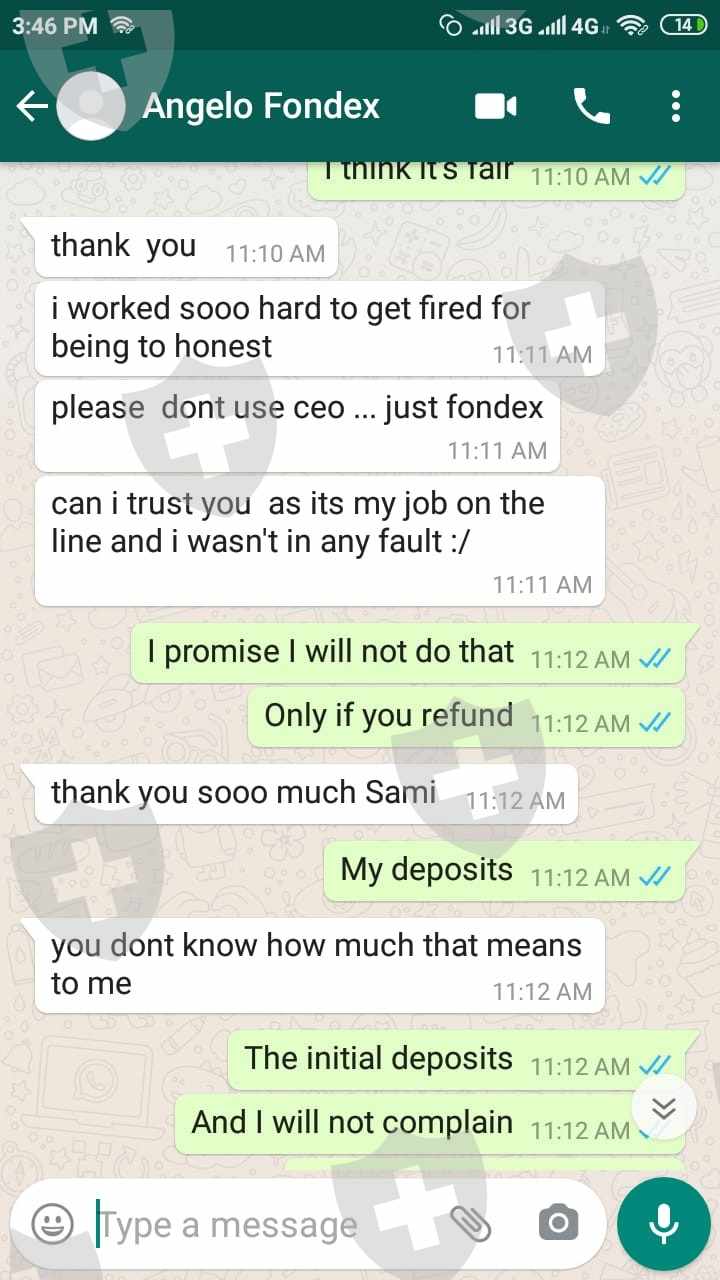The width and height of the screenshot is (720, 1280).
Task: Start a video call with Angelo Fondex
Action: [x=496, y=106]
